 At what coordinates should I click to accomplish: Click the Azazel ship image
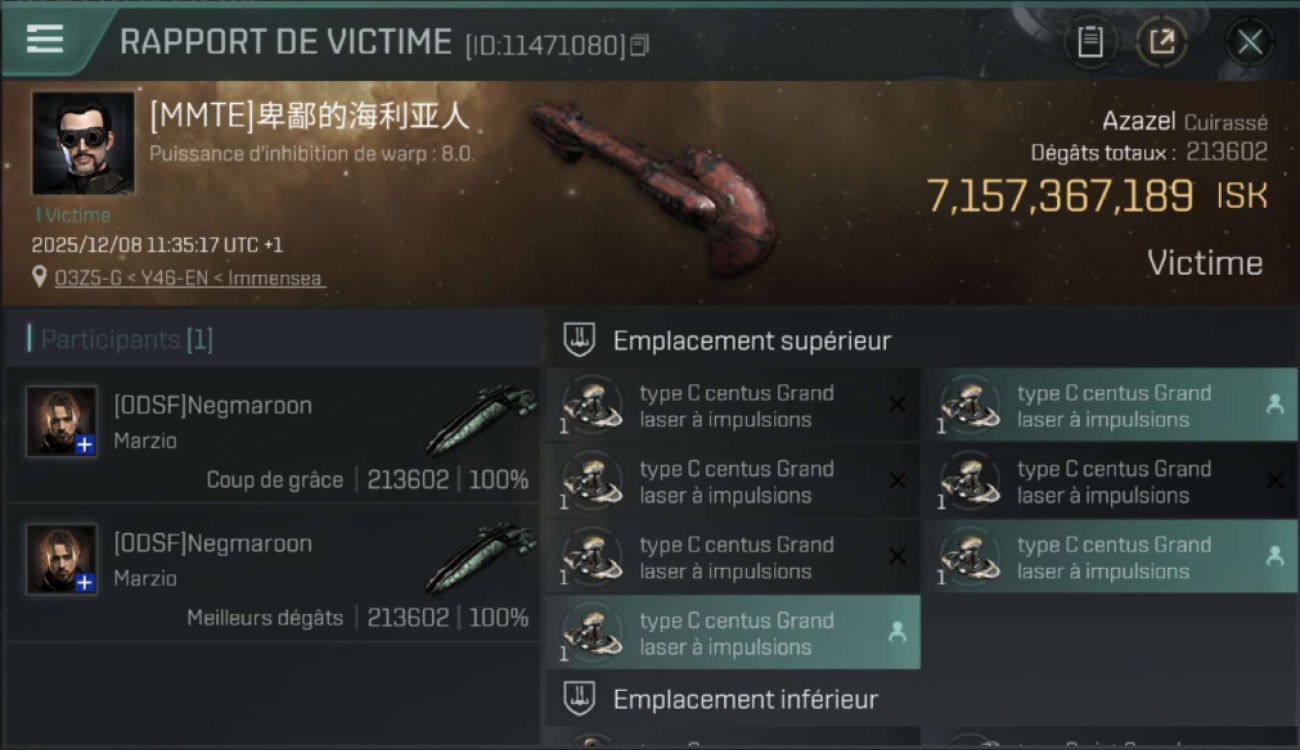coord(655,187)
